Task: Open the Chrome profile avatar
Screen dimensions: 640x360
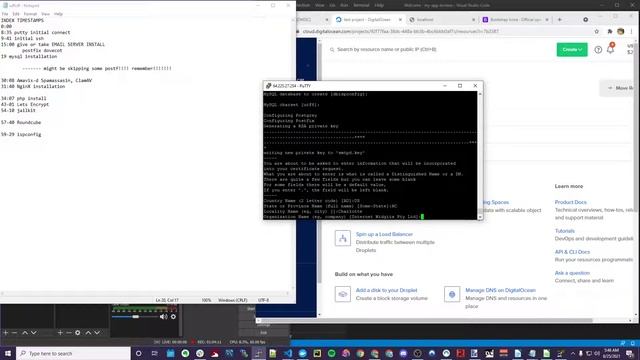Action: 620,31
